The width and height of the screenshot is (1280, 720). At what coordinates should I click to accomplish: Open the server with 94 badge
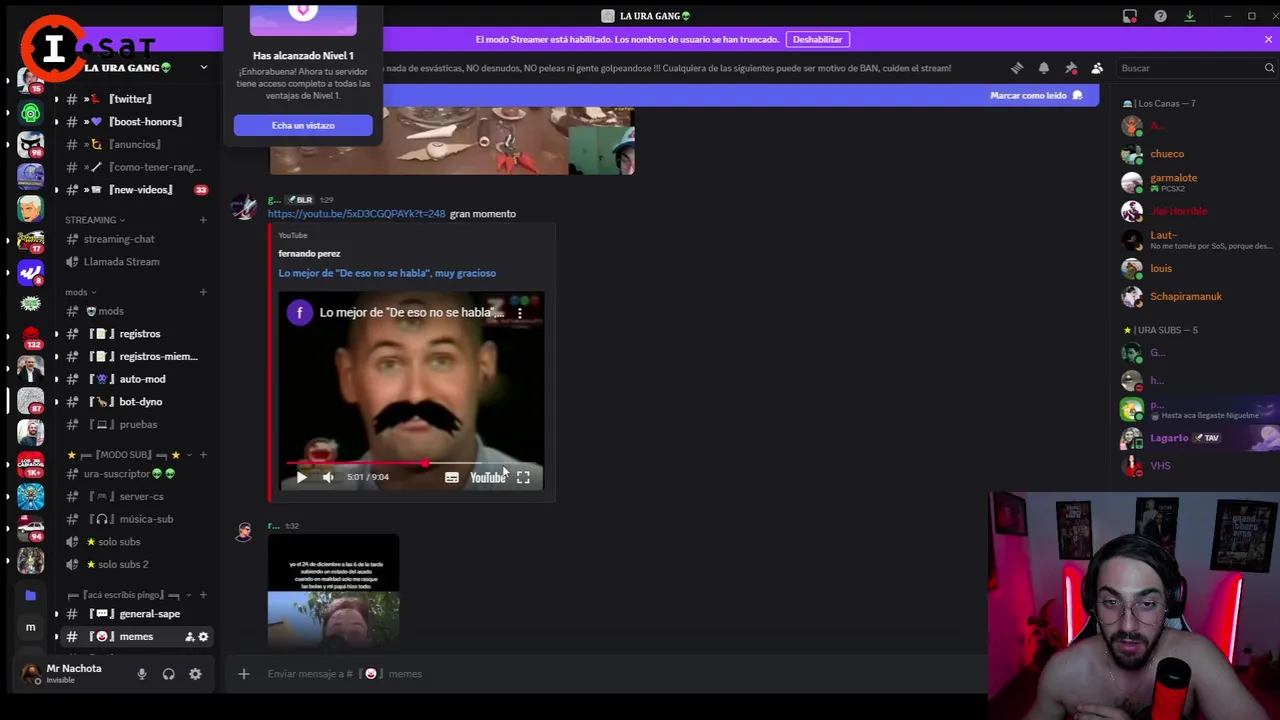point(30,529)
